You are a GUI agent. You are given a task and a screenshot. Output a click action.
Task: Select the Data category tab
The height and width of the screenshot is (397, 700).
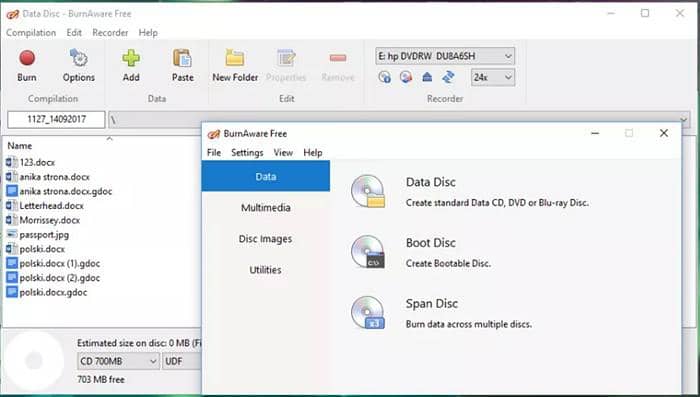(266, 176)
